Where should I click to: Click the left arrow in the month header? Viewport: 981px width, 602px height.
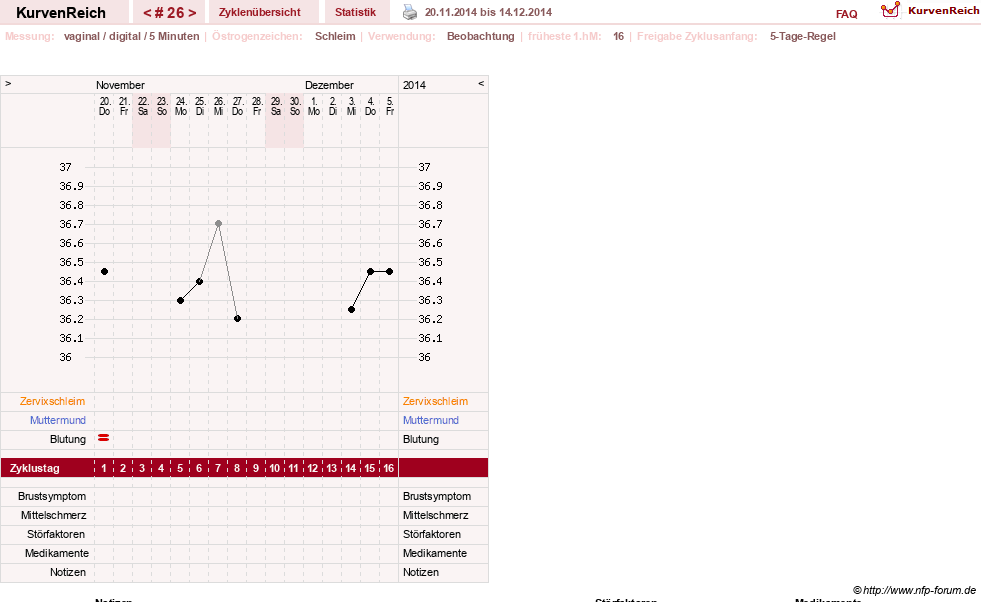[x=8, y=83]
